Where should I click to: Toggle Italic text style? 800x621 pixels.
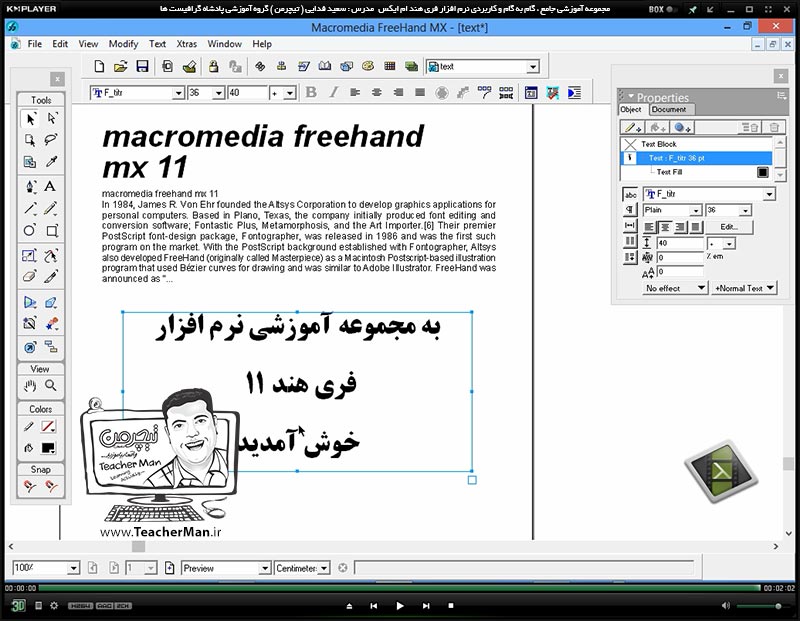pyautogui.click(x=333, y=92)
